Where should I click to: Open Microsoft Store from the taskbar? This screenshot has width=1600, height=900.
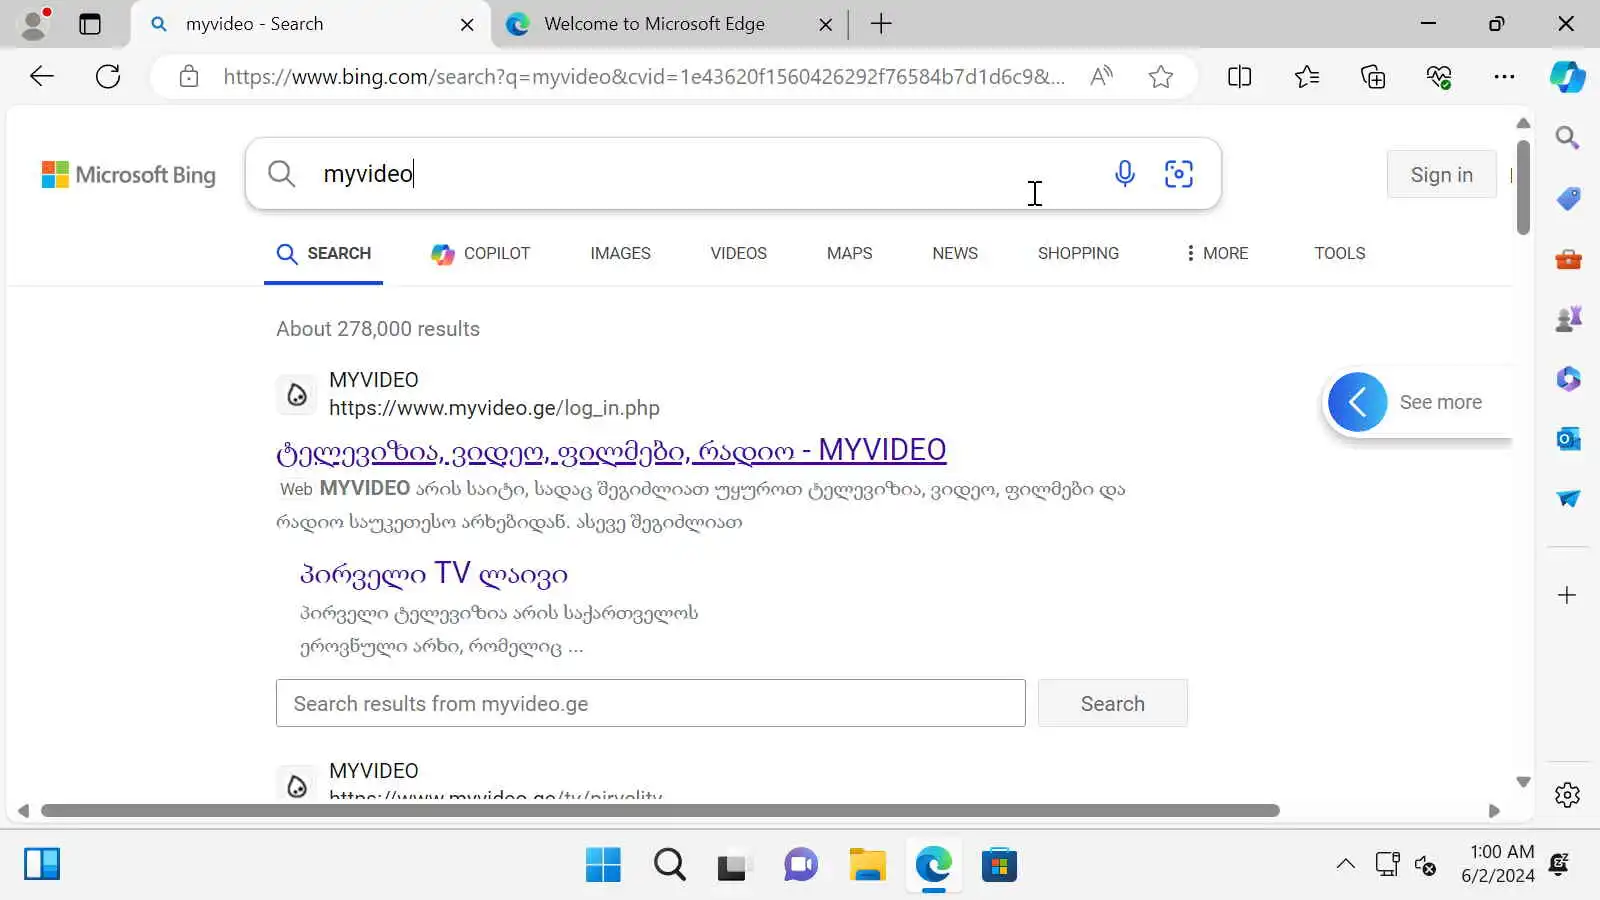(x=999, y=865)
